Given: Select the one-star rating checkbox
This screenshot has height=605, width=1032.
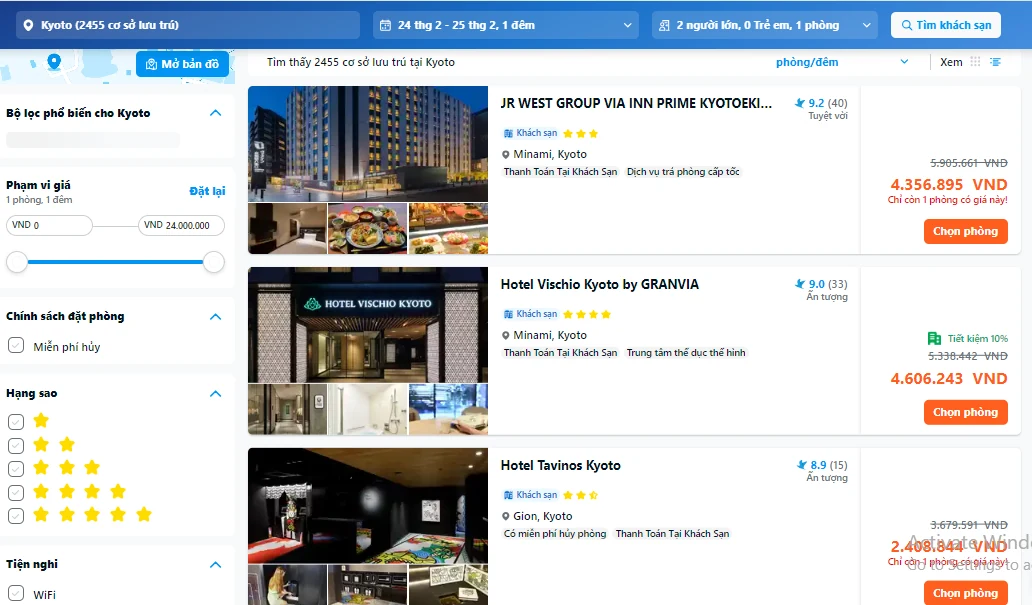Looking at the screenshot, I should pyautogui.click(x=16, y=421).
